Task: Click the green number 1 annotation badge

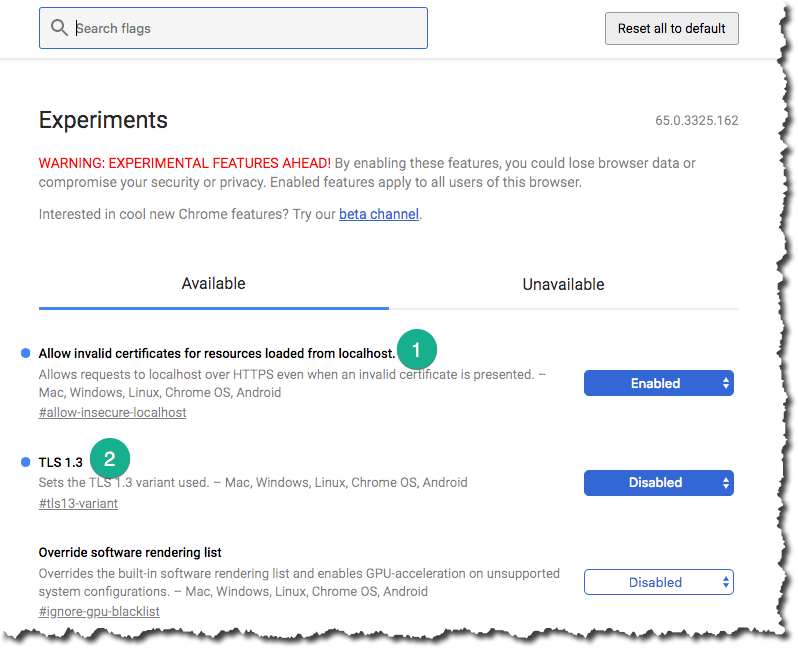Action: point(417,350)
